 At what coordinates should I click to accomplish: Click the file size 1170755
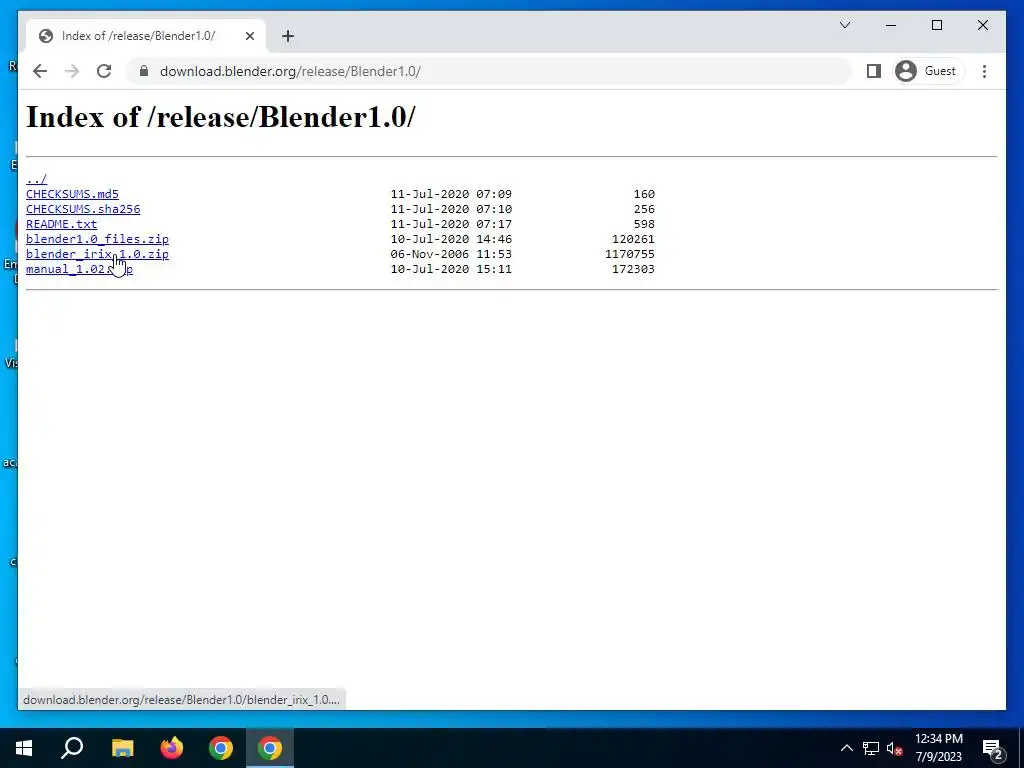click(630, 254)
